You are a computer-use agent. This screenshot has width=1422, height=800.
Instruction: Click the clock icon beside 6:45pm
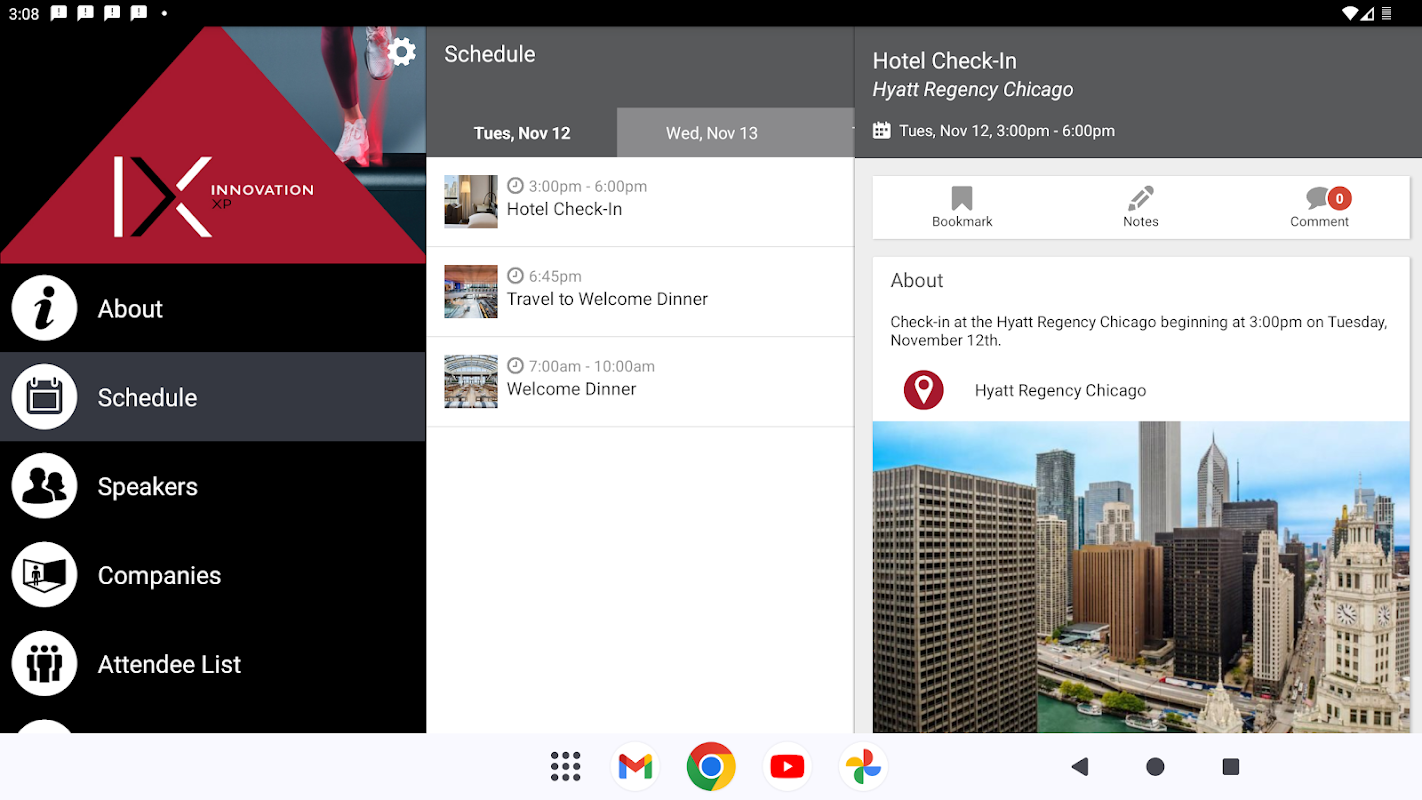515,276
